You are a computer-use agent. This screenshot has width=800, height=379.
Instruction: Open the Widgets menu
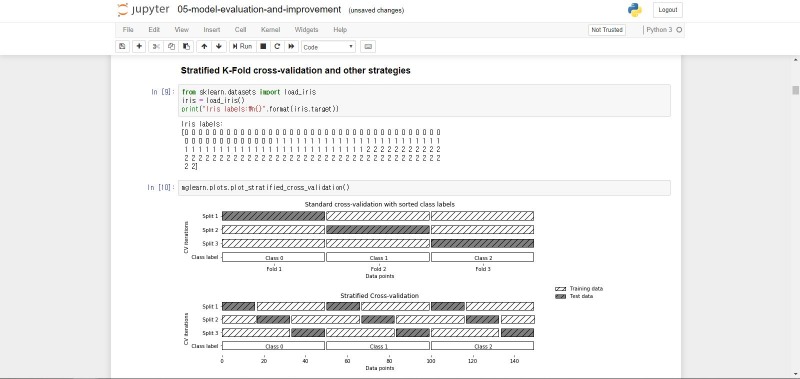pyautogui.click(x=307, y=30)
